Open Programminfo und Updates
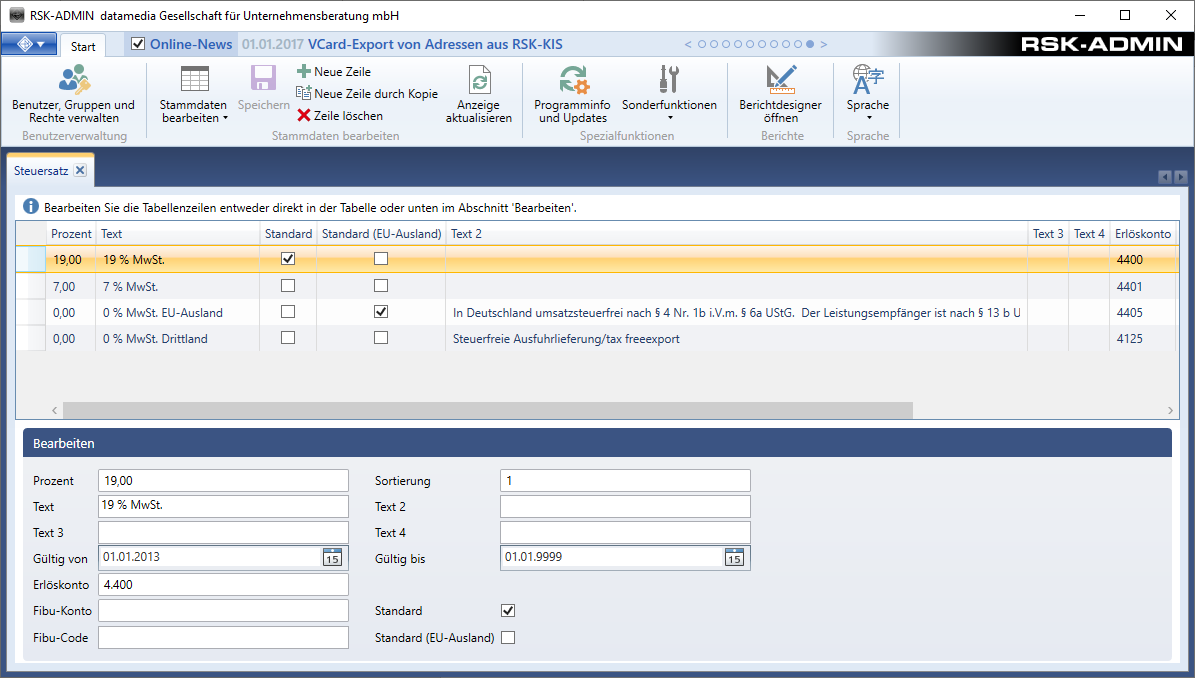 point(572,95)
